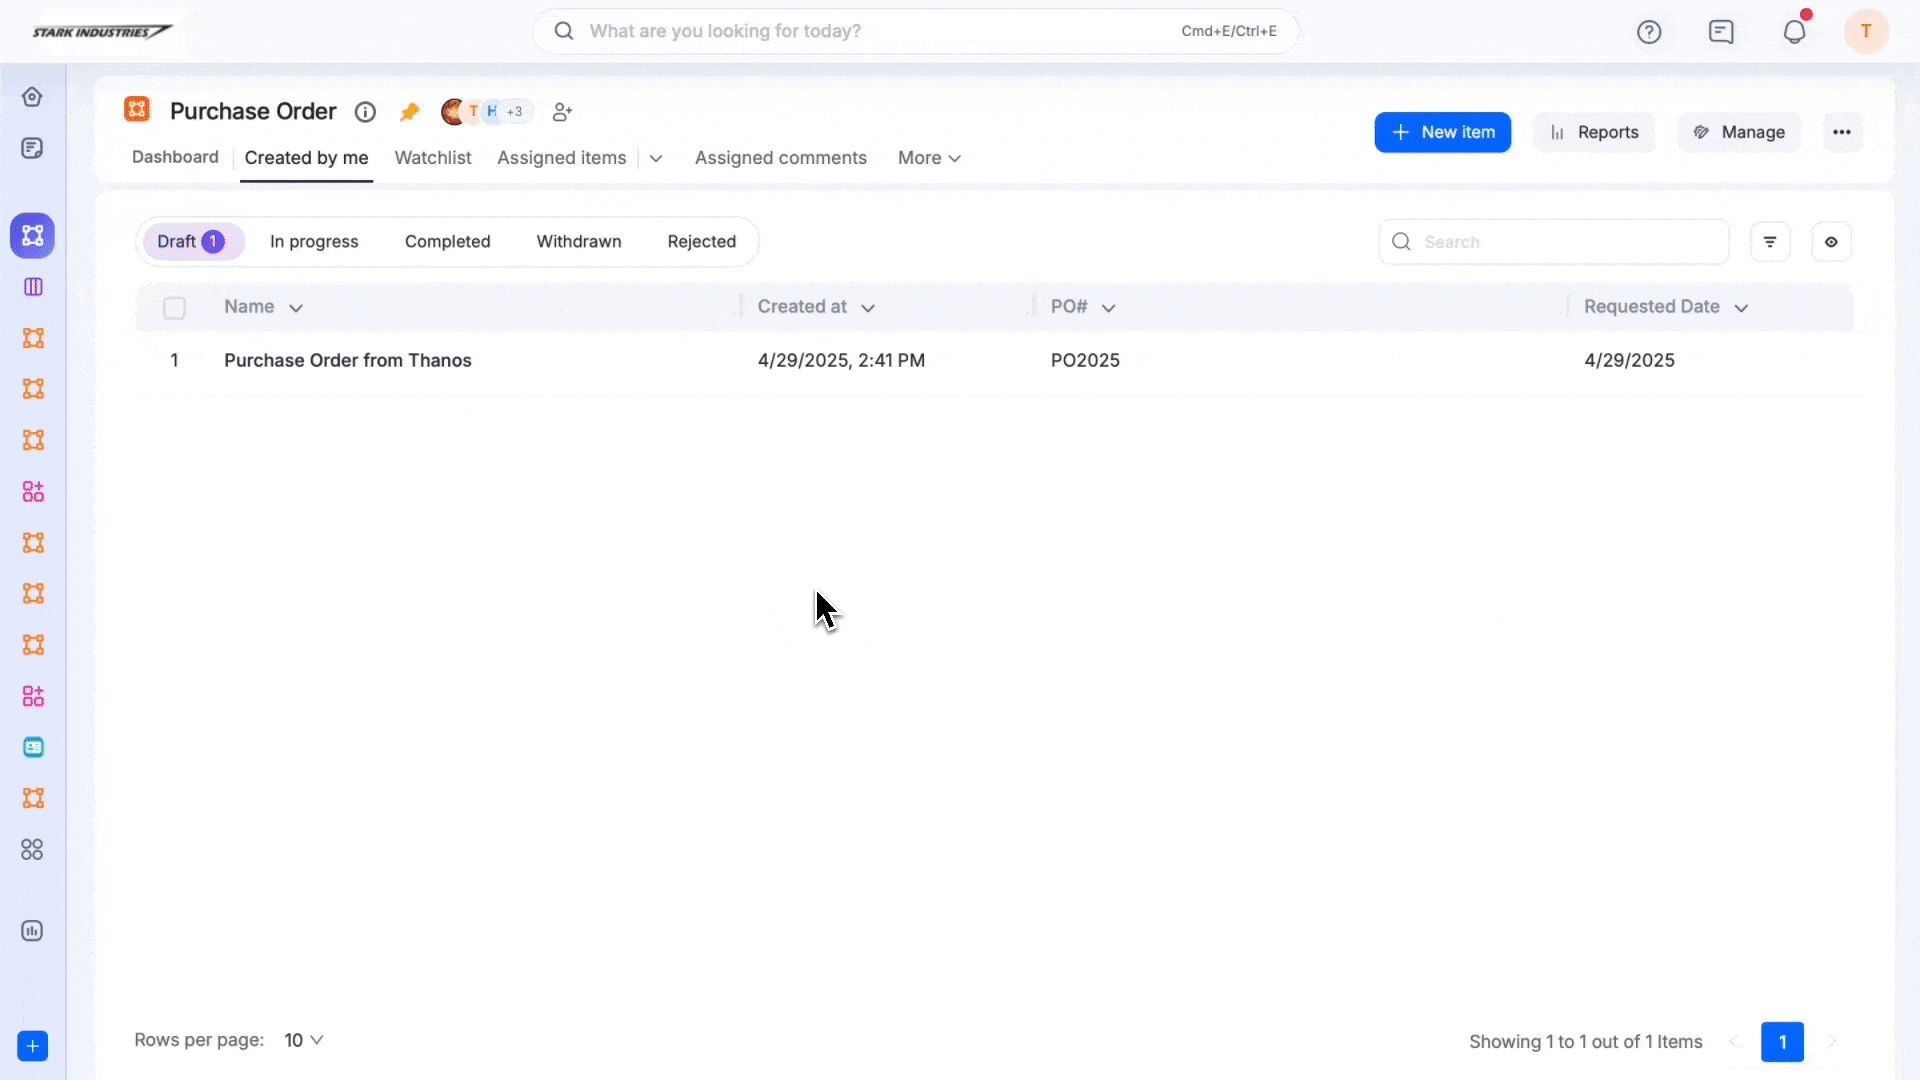Open the help question mark icon
The width and height of the screenshot is (1920, 1080).
point(1649,32)
